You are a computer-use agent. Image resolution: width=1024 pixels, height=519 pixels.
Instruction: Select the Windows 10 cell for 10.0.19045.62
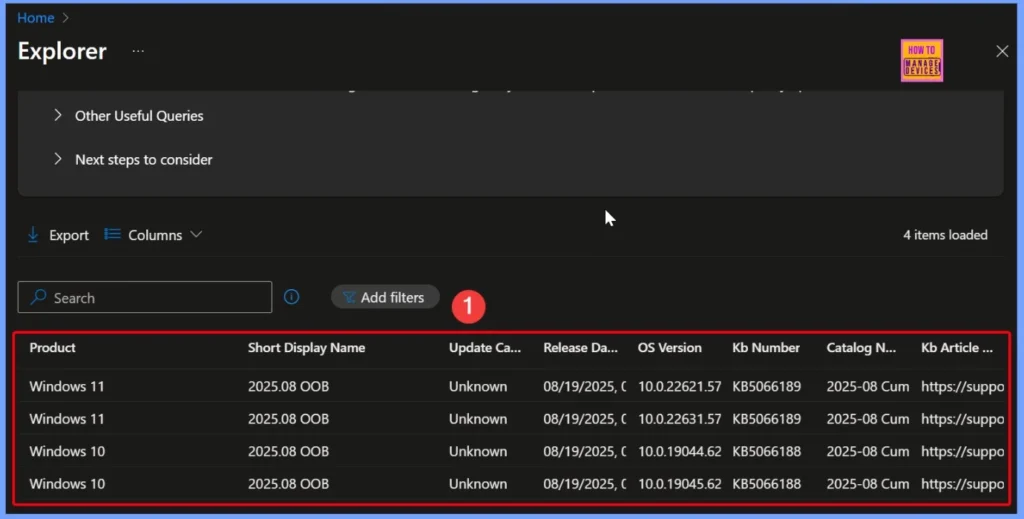click(x=67, y=484)
